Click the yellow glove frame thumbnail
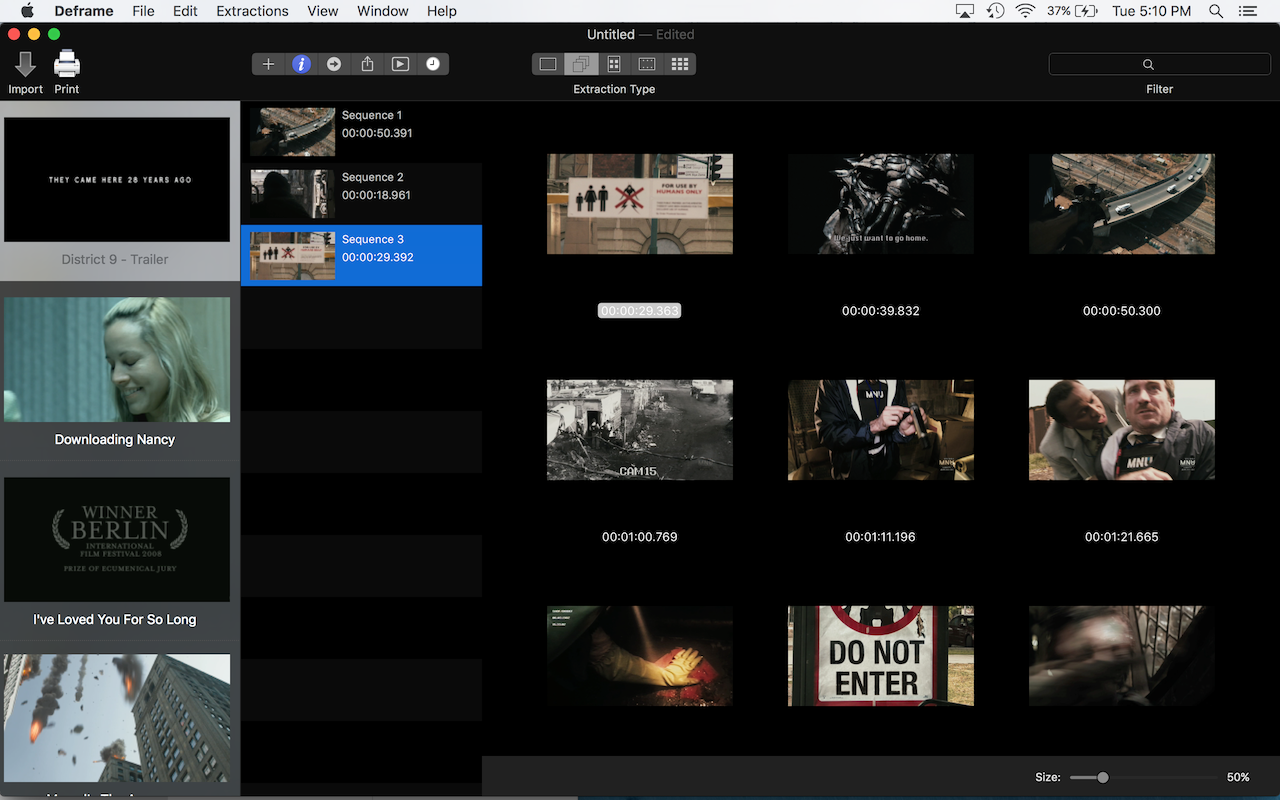1280x800 pixels. coord(640,656)
